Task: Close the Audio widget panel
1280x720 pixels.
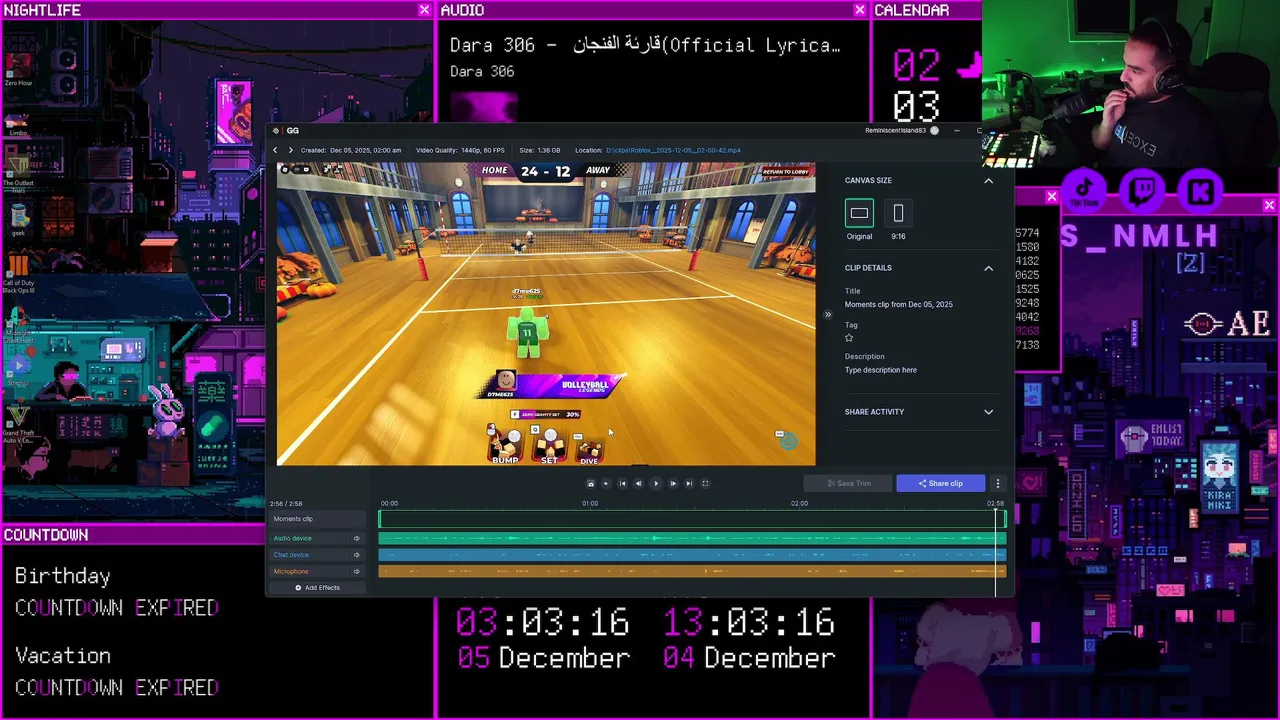Action: (x=859, y=10)
